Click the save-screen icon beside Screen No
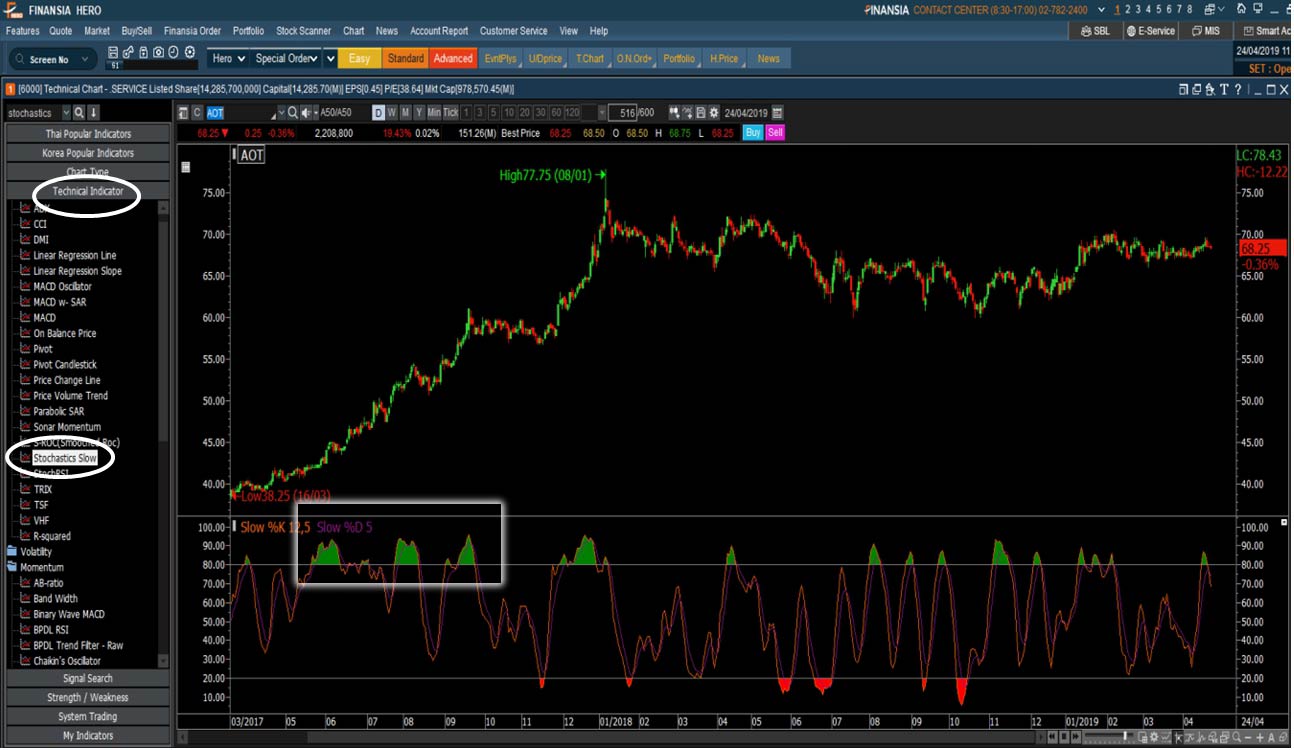 coord(113,52)
